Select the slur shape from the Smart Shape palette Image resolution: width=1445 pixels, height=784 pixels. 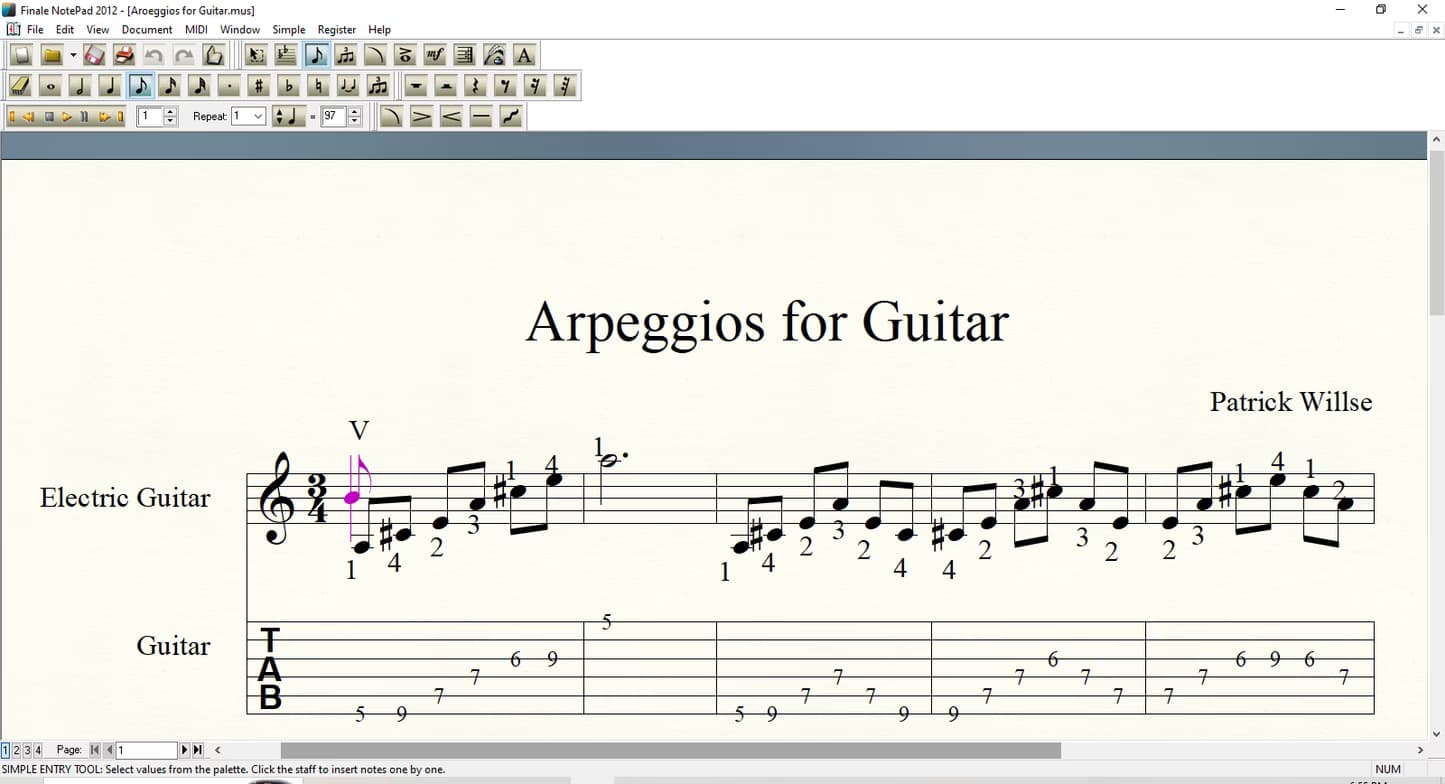[392, 116]
